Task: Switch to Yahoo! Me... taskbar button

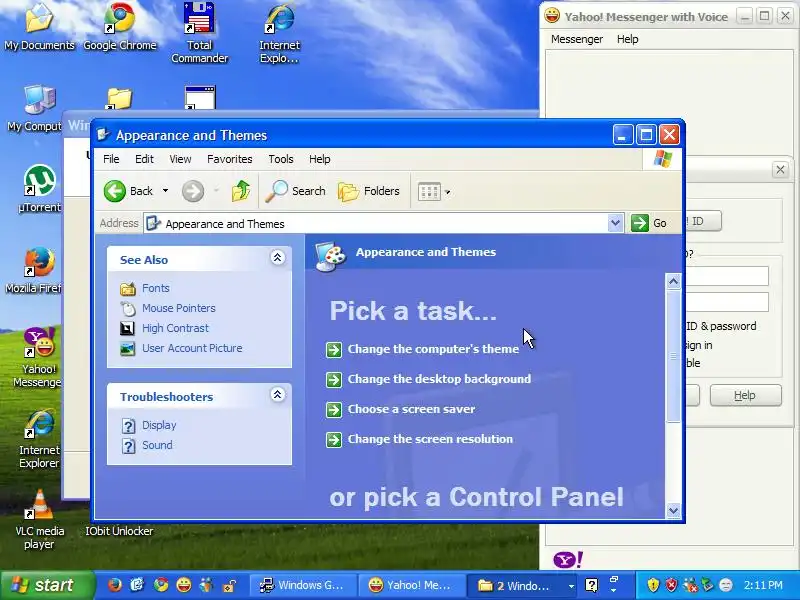Action: pyautogui.click(x=411, y=585)
